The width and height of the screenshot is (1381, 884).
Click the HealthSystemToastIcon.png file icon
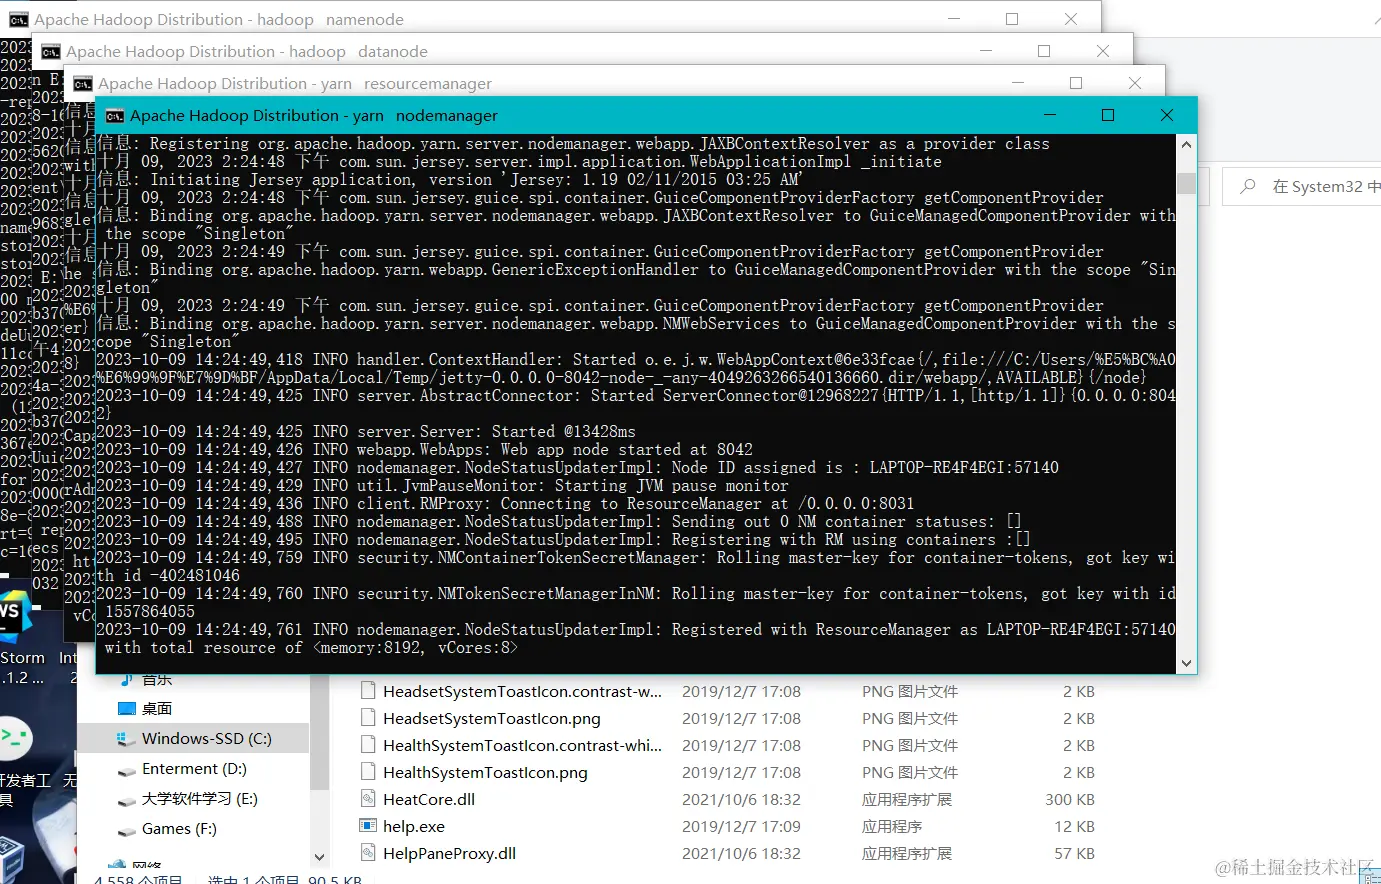click(368, 772)
